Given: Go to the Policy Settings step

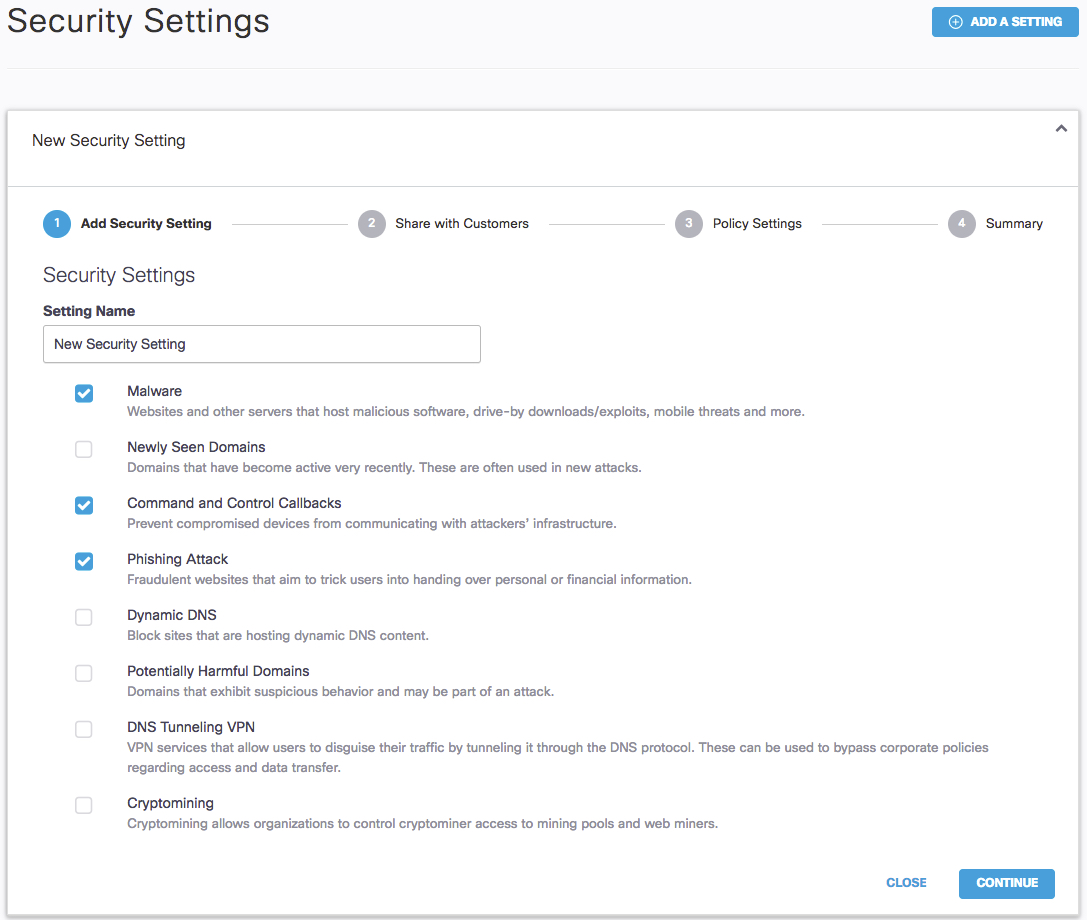Looking at the screenshot, I should click(x=757, y=224).
